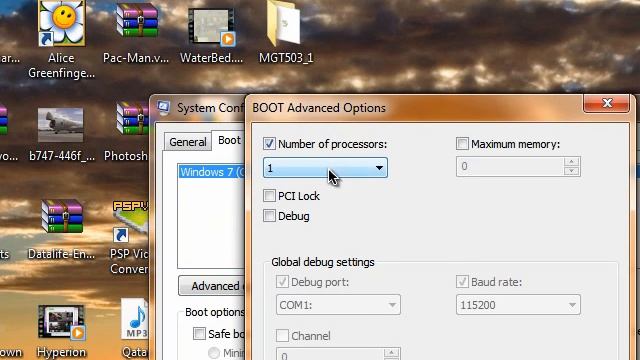The height and width of the screenshot is (360, 640).
Task: Click the Advanced options button
Action: [x=211, y=286]
